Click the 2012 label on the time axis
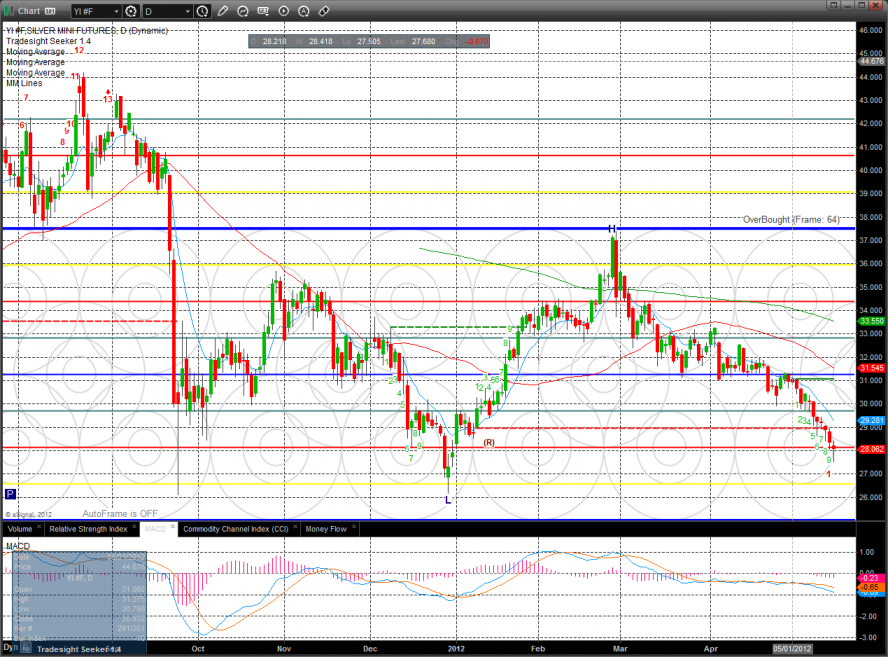The width and height of the screenshot is (888, 657). pyautogui.click(x=456, y=649)
